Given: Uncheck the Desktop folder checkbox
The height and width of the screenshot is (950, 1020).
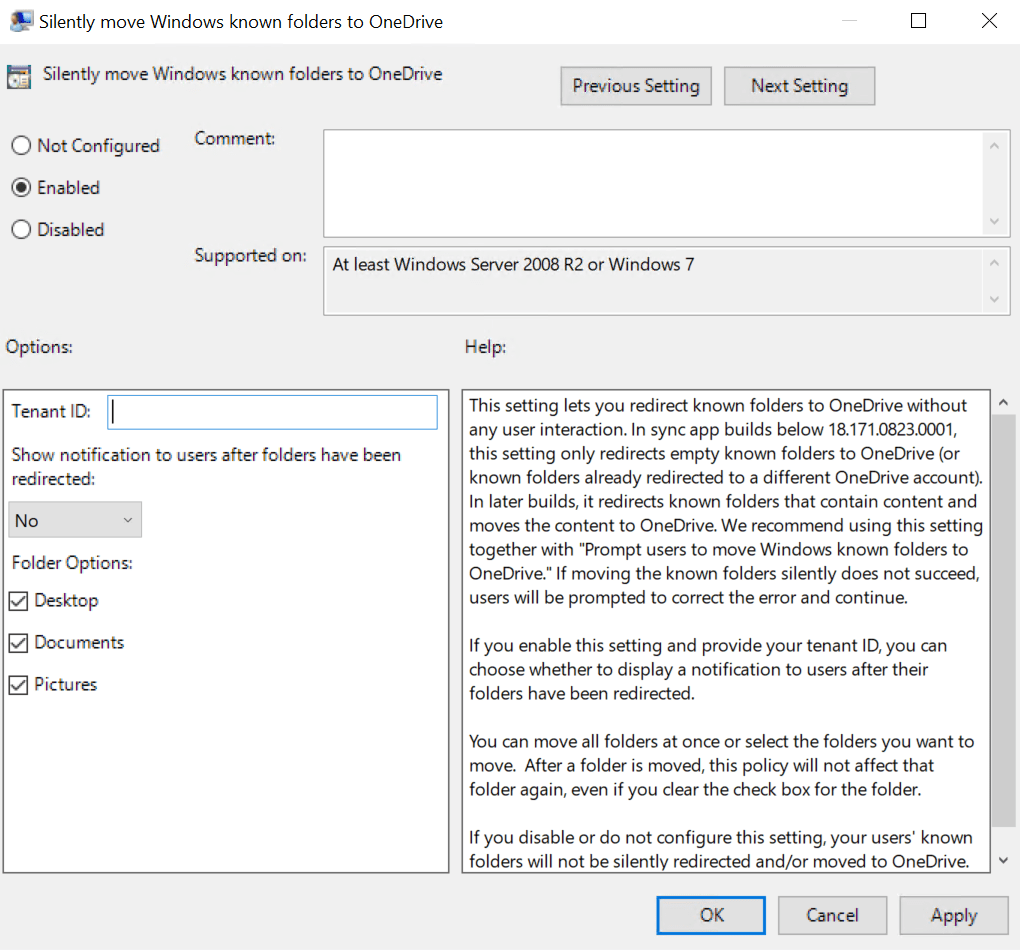Looking at the screenshot, I should (18, 601).
